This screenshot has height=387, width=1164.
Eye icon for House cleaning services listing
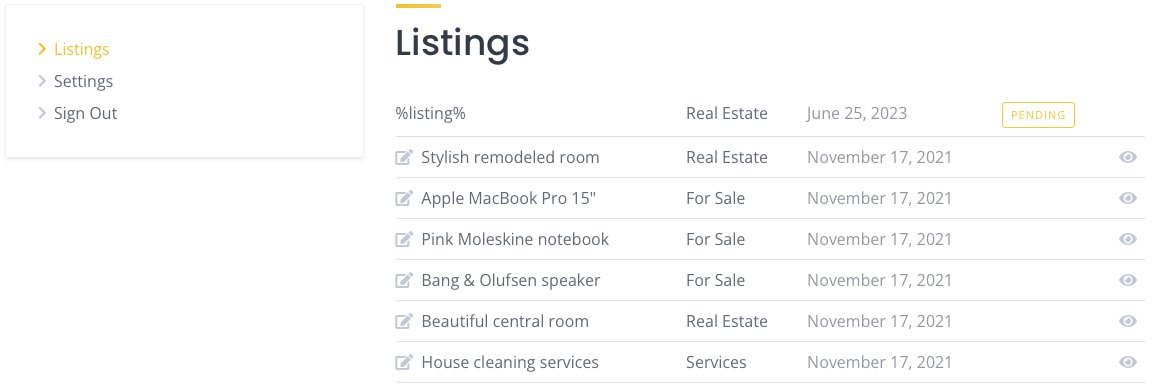coord(1128,362)
